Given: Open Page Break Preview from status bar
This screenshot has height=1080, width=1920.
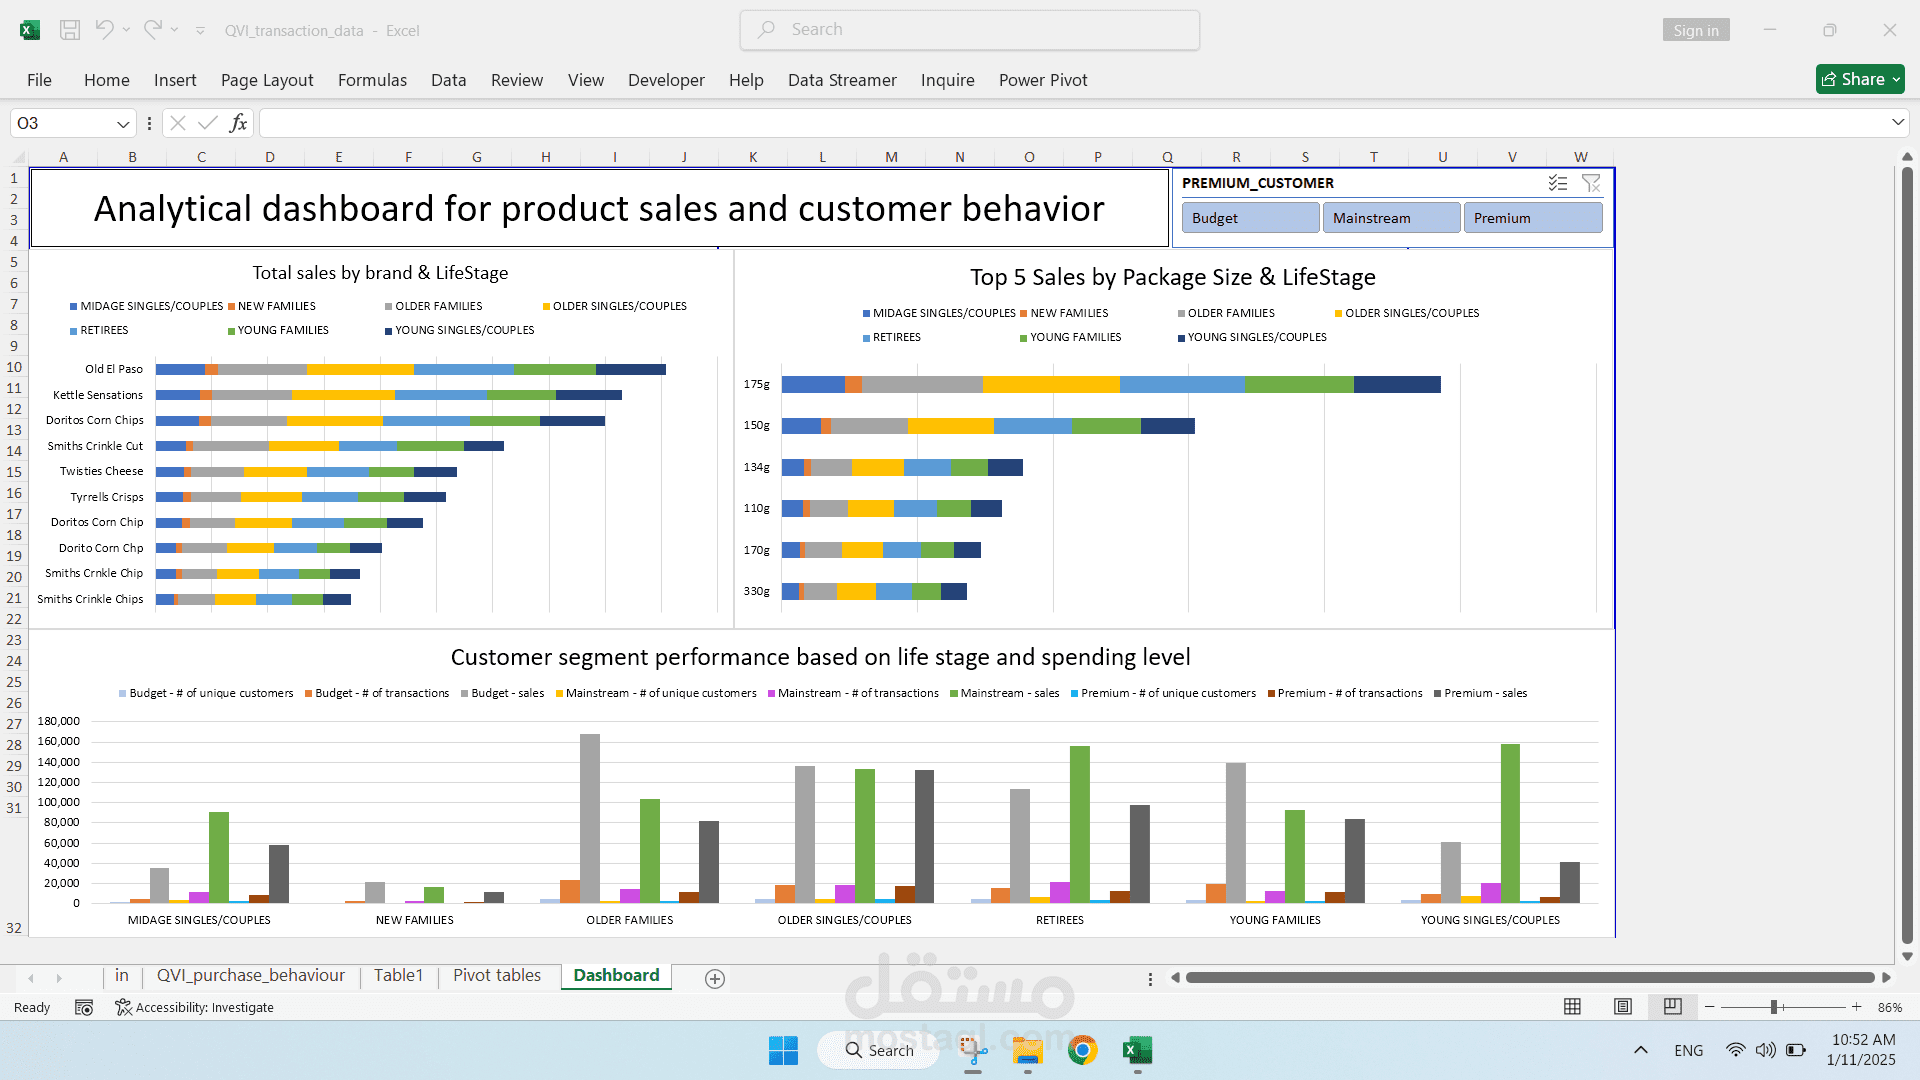Looking at the screenshot, I should (x=1673, y=1007).
